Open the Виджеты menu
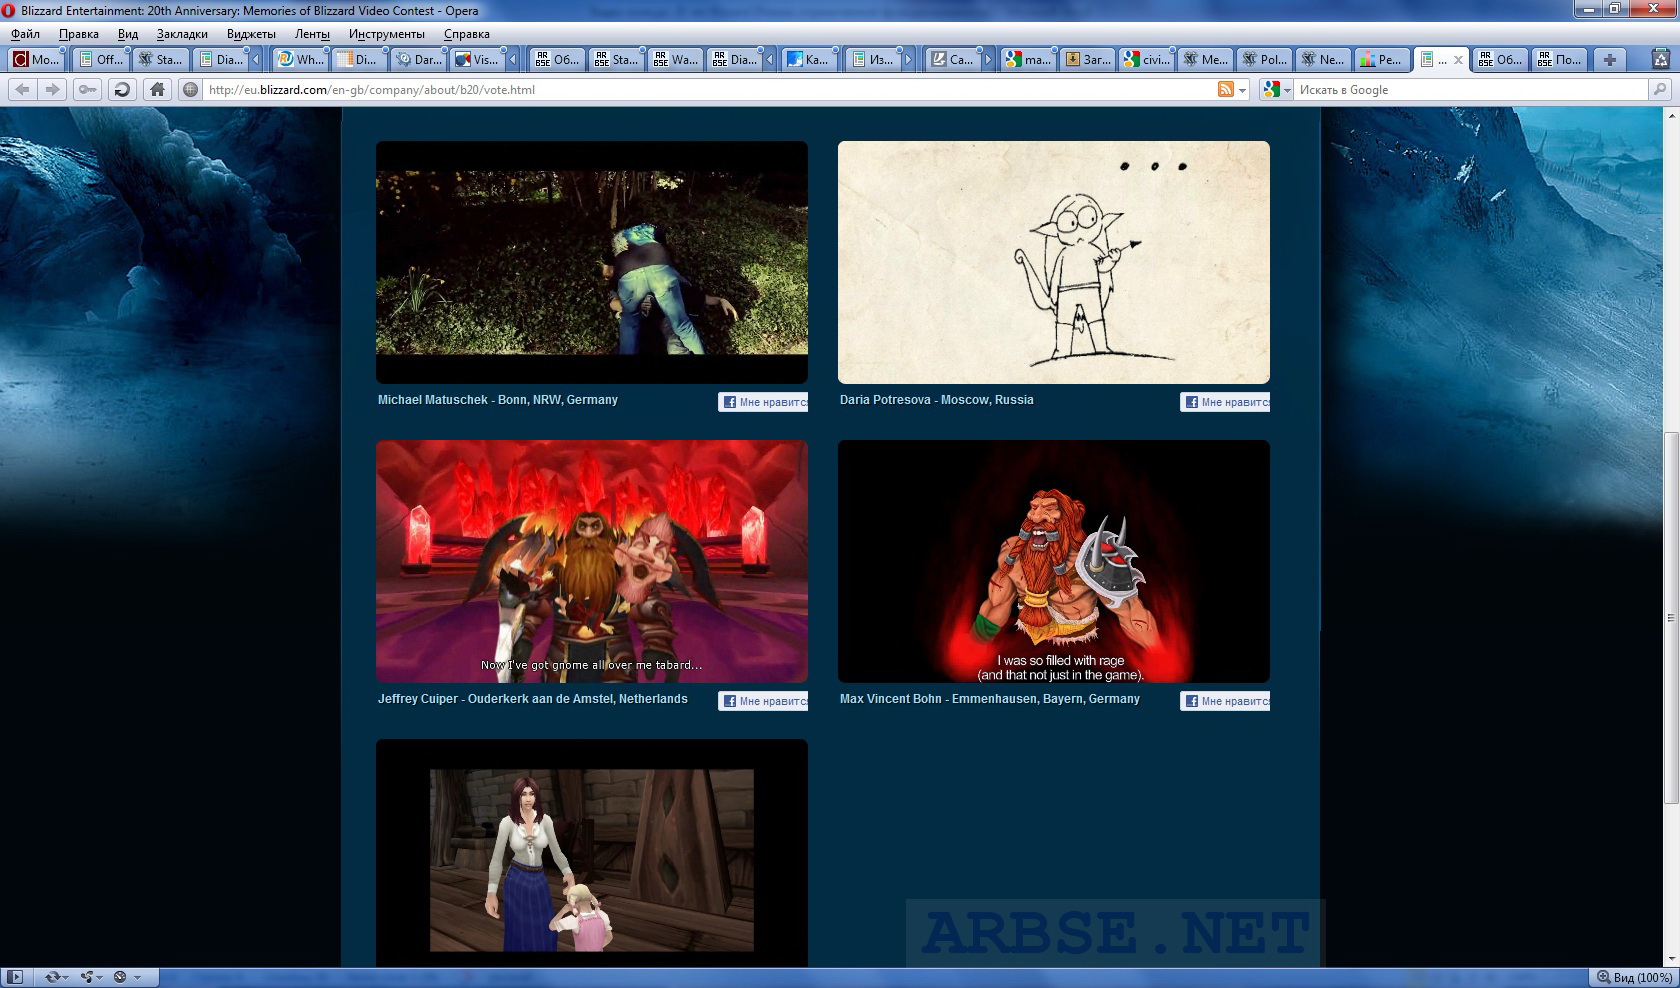Viewport: 1680px width, 988px height. tap(251, 34)
